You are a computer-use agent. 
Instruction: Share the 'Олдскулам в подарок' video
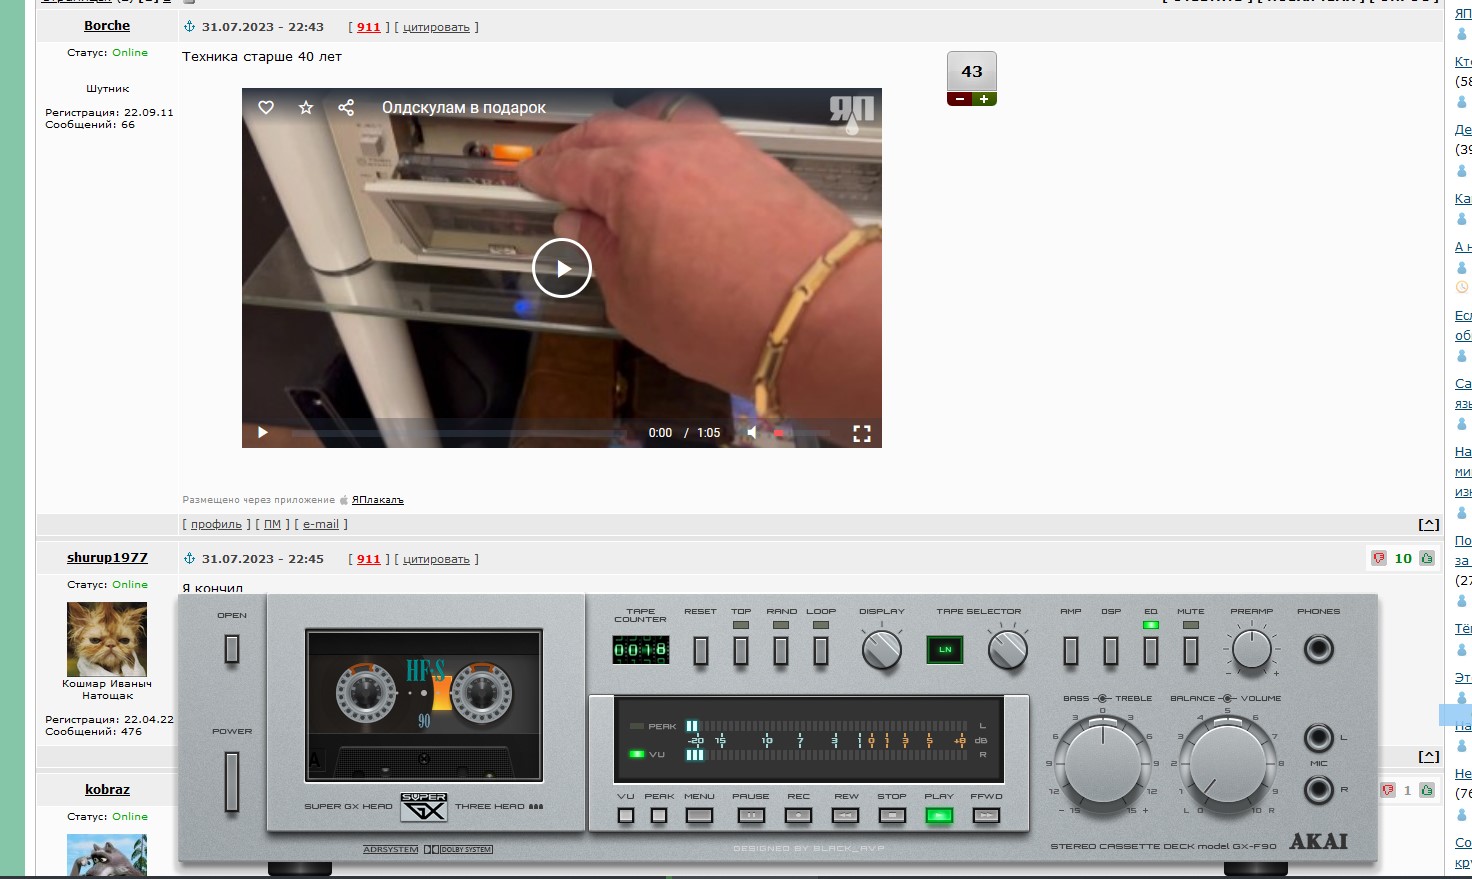[x=346, y=107]
